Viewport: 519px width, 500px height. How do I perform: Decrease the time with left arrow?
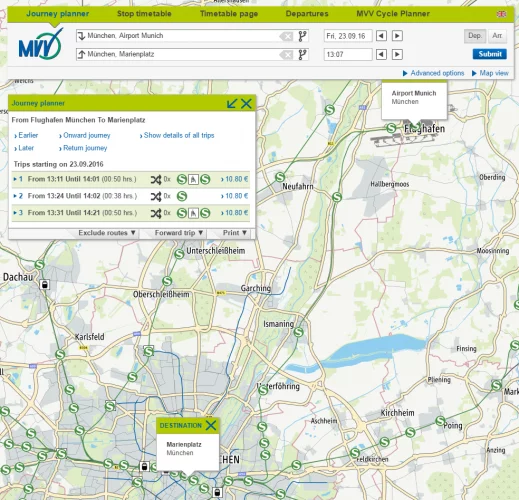pos(381,54)
